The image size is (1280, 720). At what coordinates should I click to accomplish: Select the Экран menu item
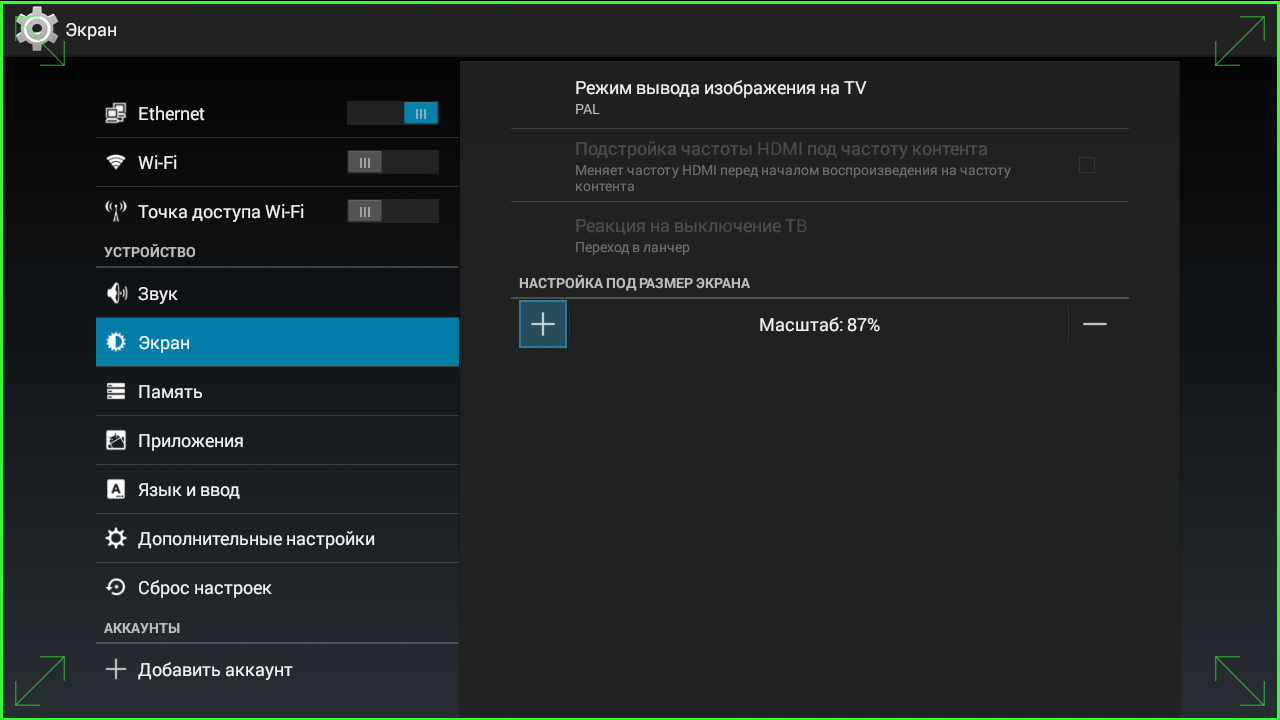277,343
